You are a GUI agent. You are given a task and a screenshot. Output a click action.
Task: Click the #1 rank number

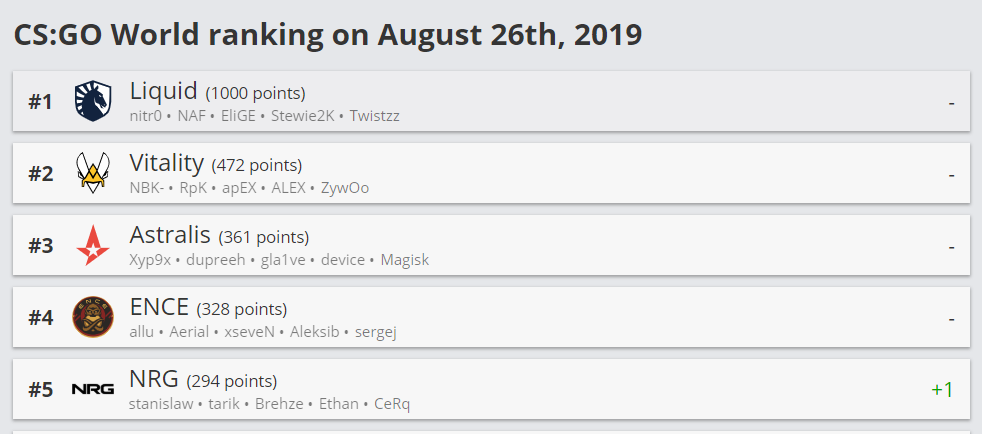40,101
